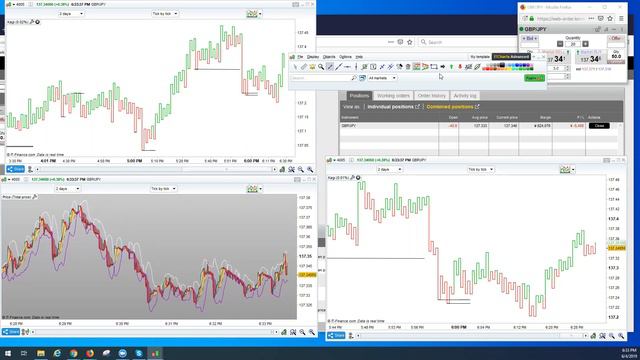Click Share button in bottom-right chart
Image resolution: width=640 pixels, height=360 pixels.
[336, 336]
